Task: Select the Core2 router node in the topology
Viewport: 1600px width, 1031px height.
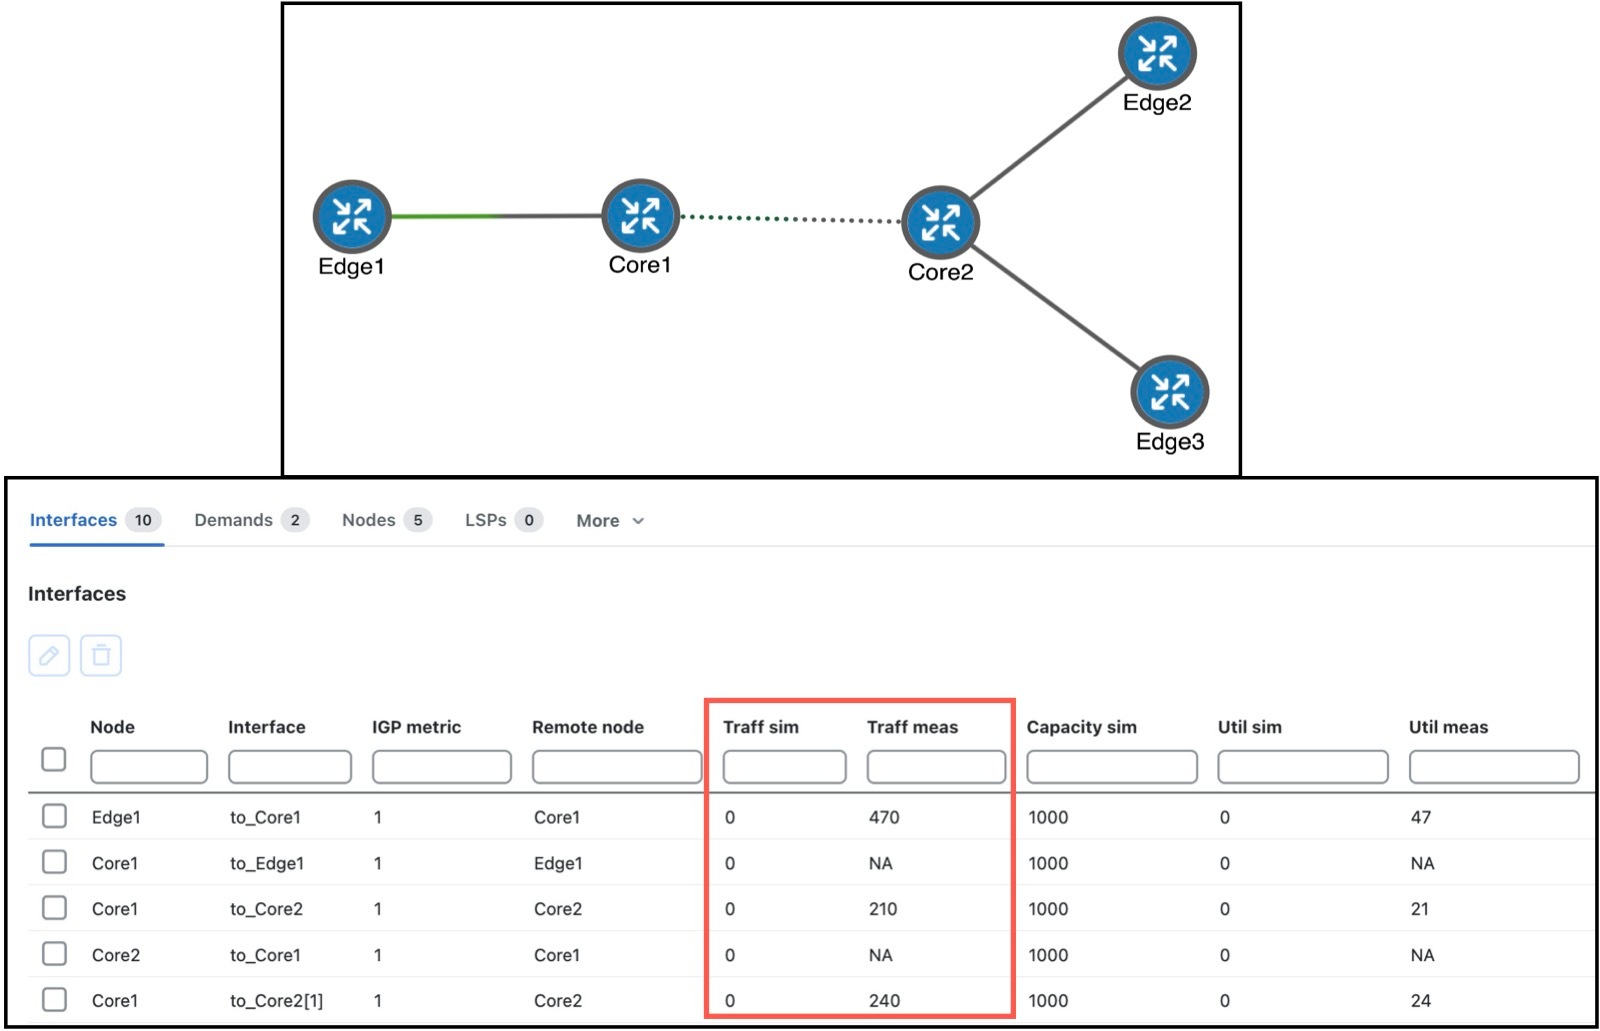Action: 939,222
